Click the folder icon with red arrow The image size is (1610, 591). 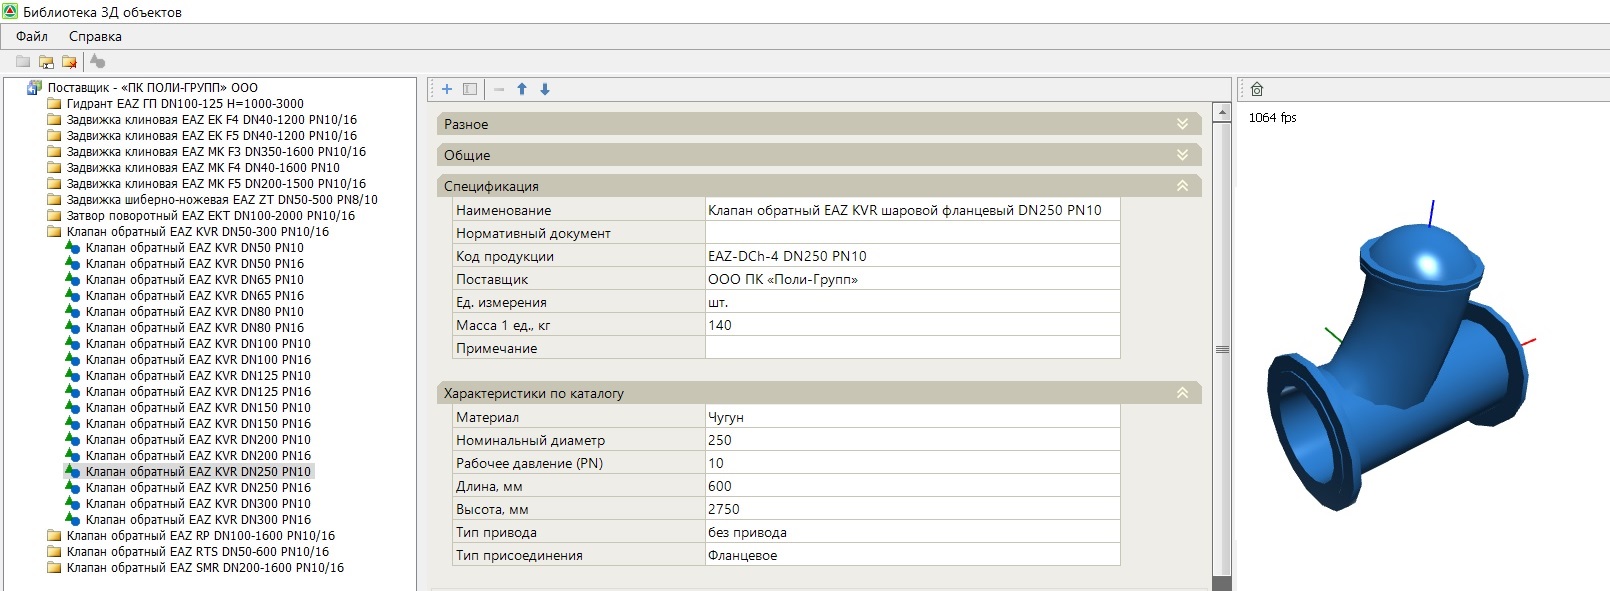69,62
